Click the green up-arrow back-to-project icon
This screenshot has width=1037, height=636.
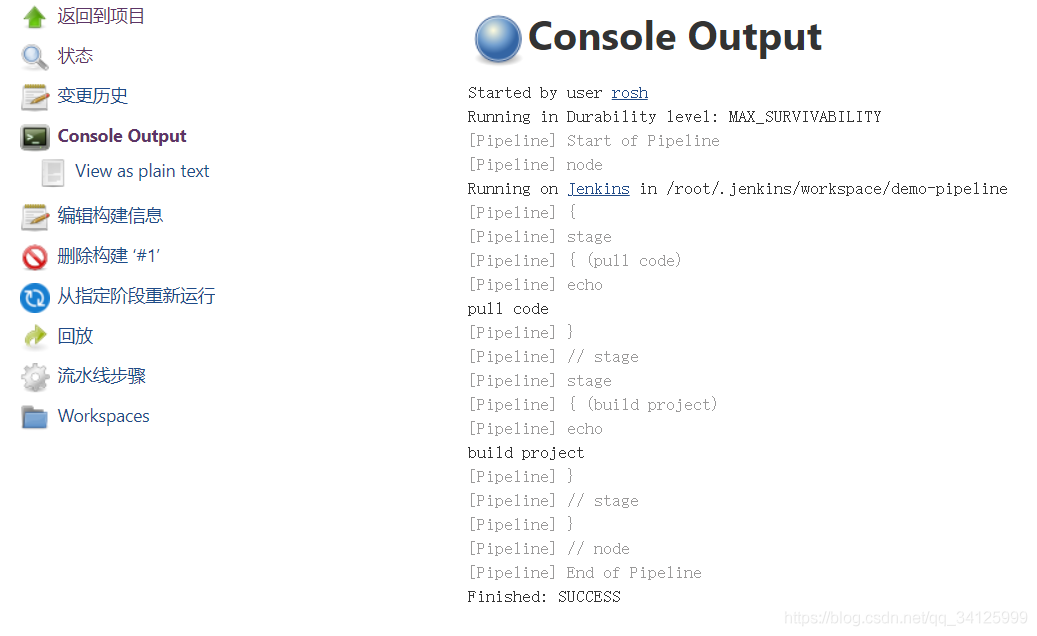coord(35,17)
